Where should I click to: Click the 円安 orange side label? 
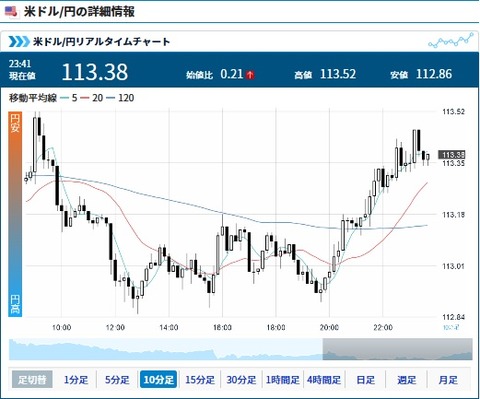[x=15, y=123]
